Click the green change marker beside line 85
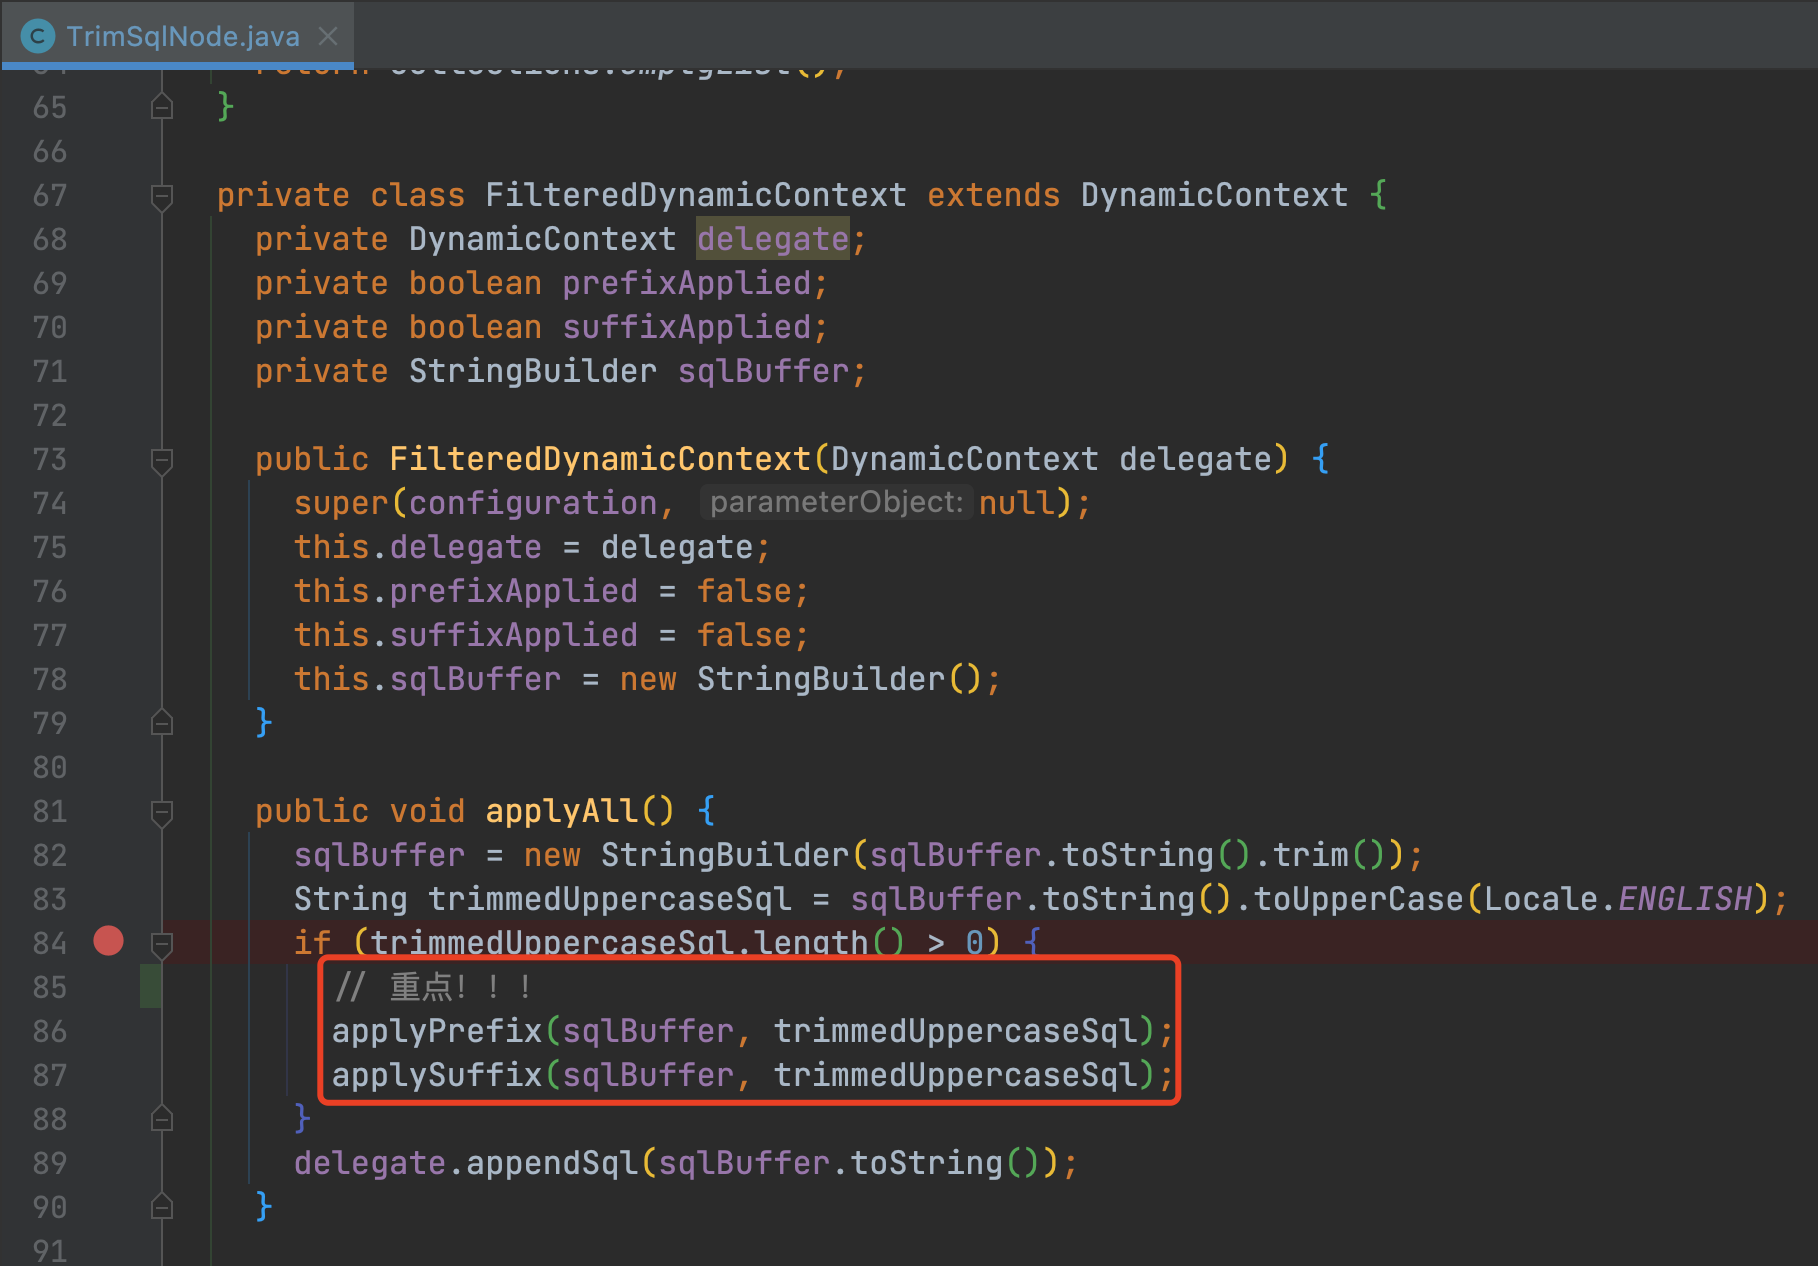 pos(150,986)
